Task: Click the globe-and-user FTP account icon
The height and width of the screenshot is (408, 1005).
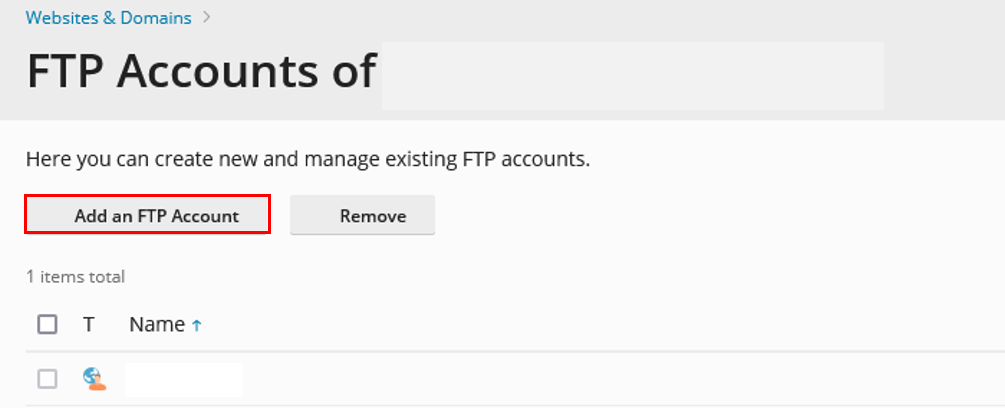Action: (94, 379)
